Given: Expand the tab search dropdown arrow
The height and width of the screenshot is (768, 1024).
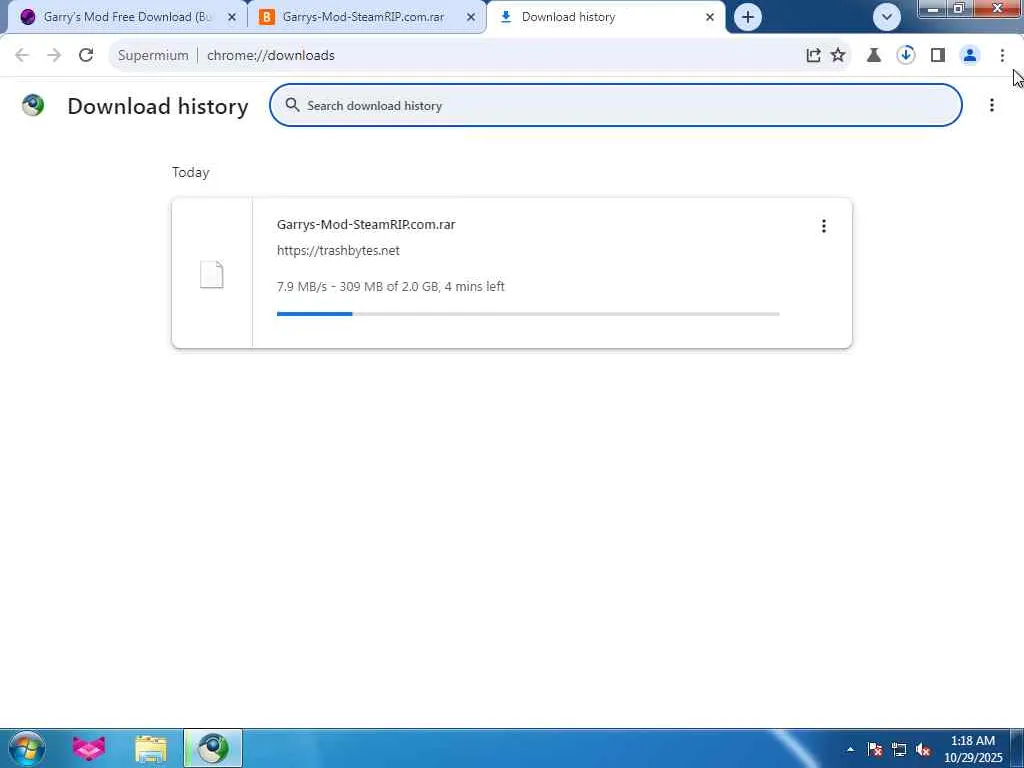Looking at the screenshot, I should (887, 17).
